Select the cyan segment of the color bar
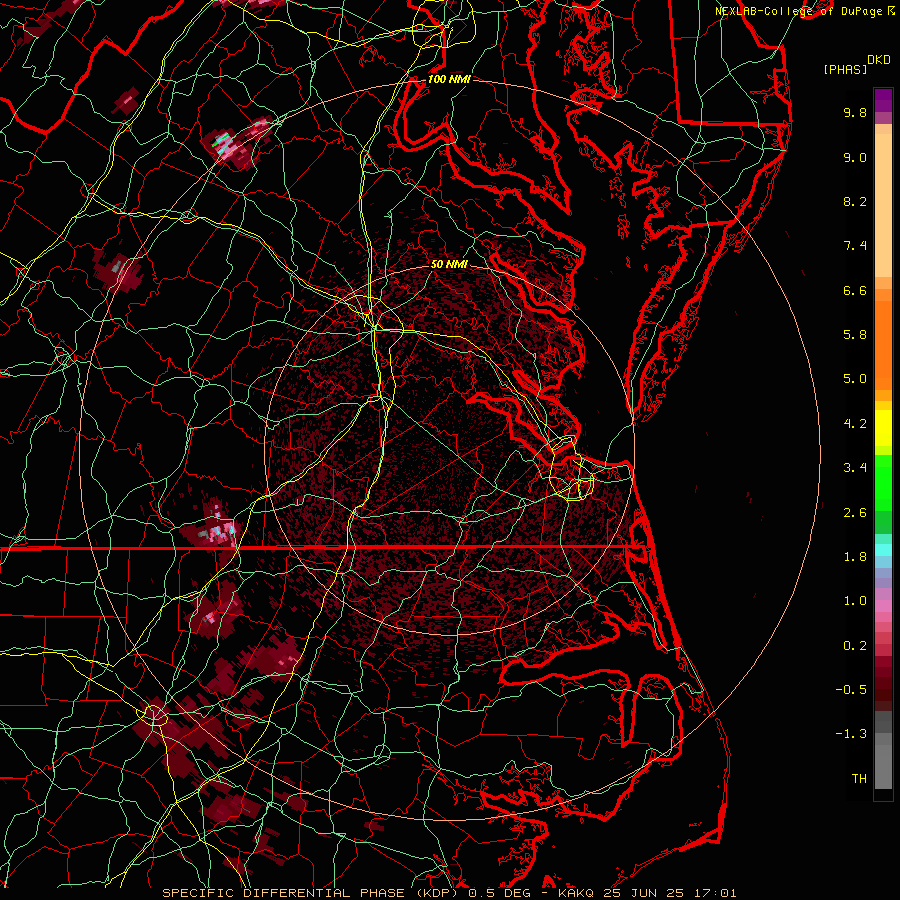This screenshot has width=900, height=900. click(x=883, y=550)
